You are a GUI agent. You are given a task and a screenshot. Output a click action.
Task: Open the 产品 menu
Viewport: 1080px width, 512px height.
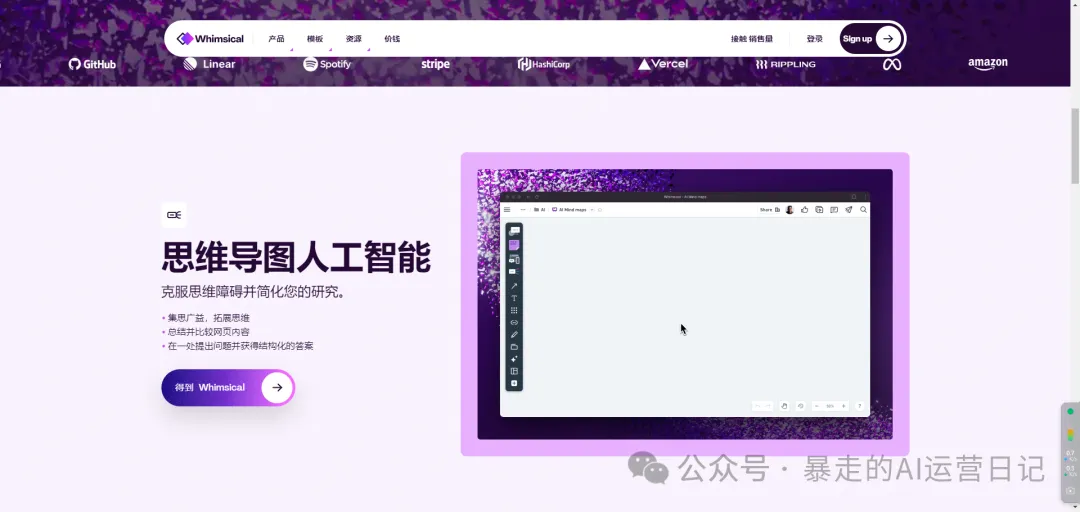pos(276,39)
